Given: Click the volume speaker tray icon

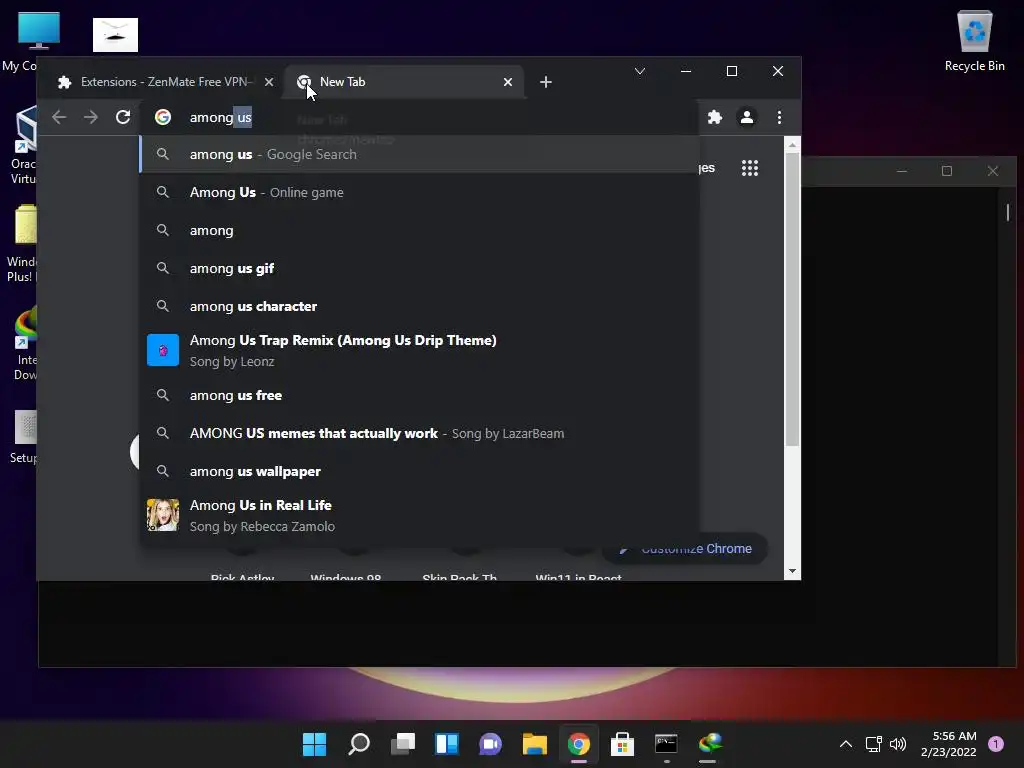Looking at the screenshot, I should [x=898, y=744].
